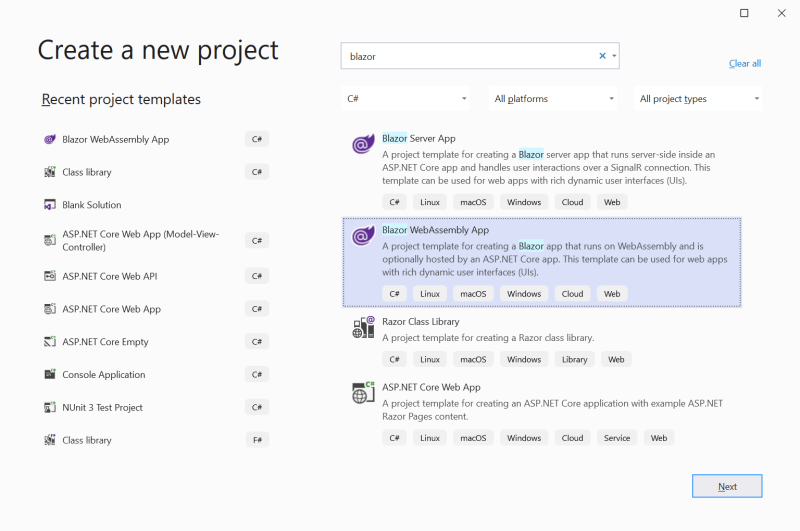The image size is (800, 531).
Task: Open the All platforms filter dropdown
Action: click(x=553, y=98)
